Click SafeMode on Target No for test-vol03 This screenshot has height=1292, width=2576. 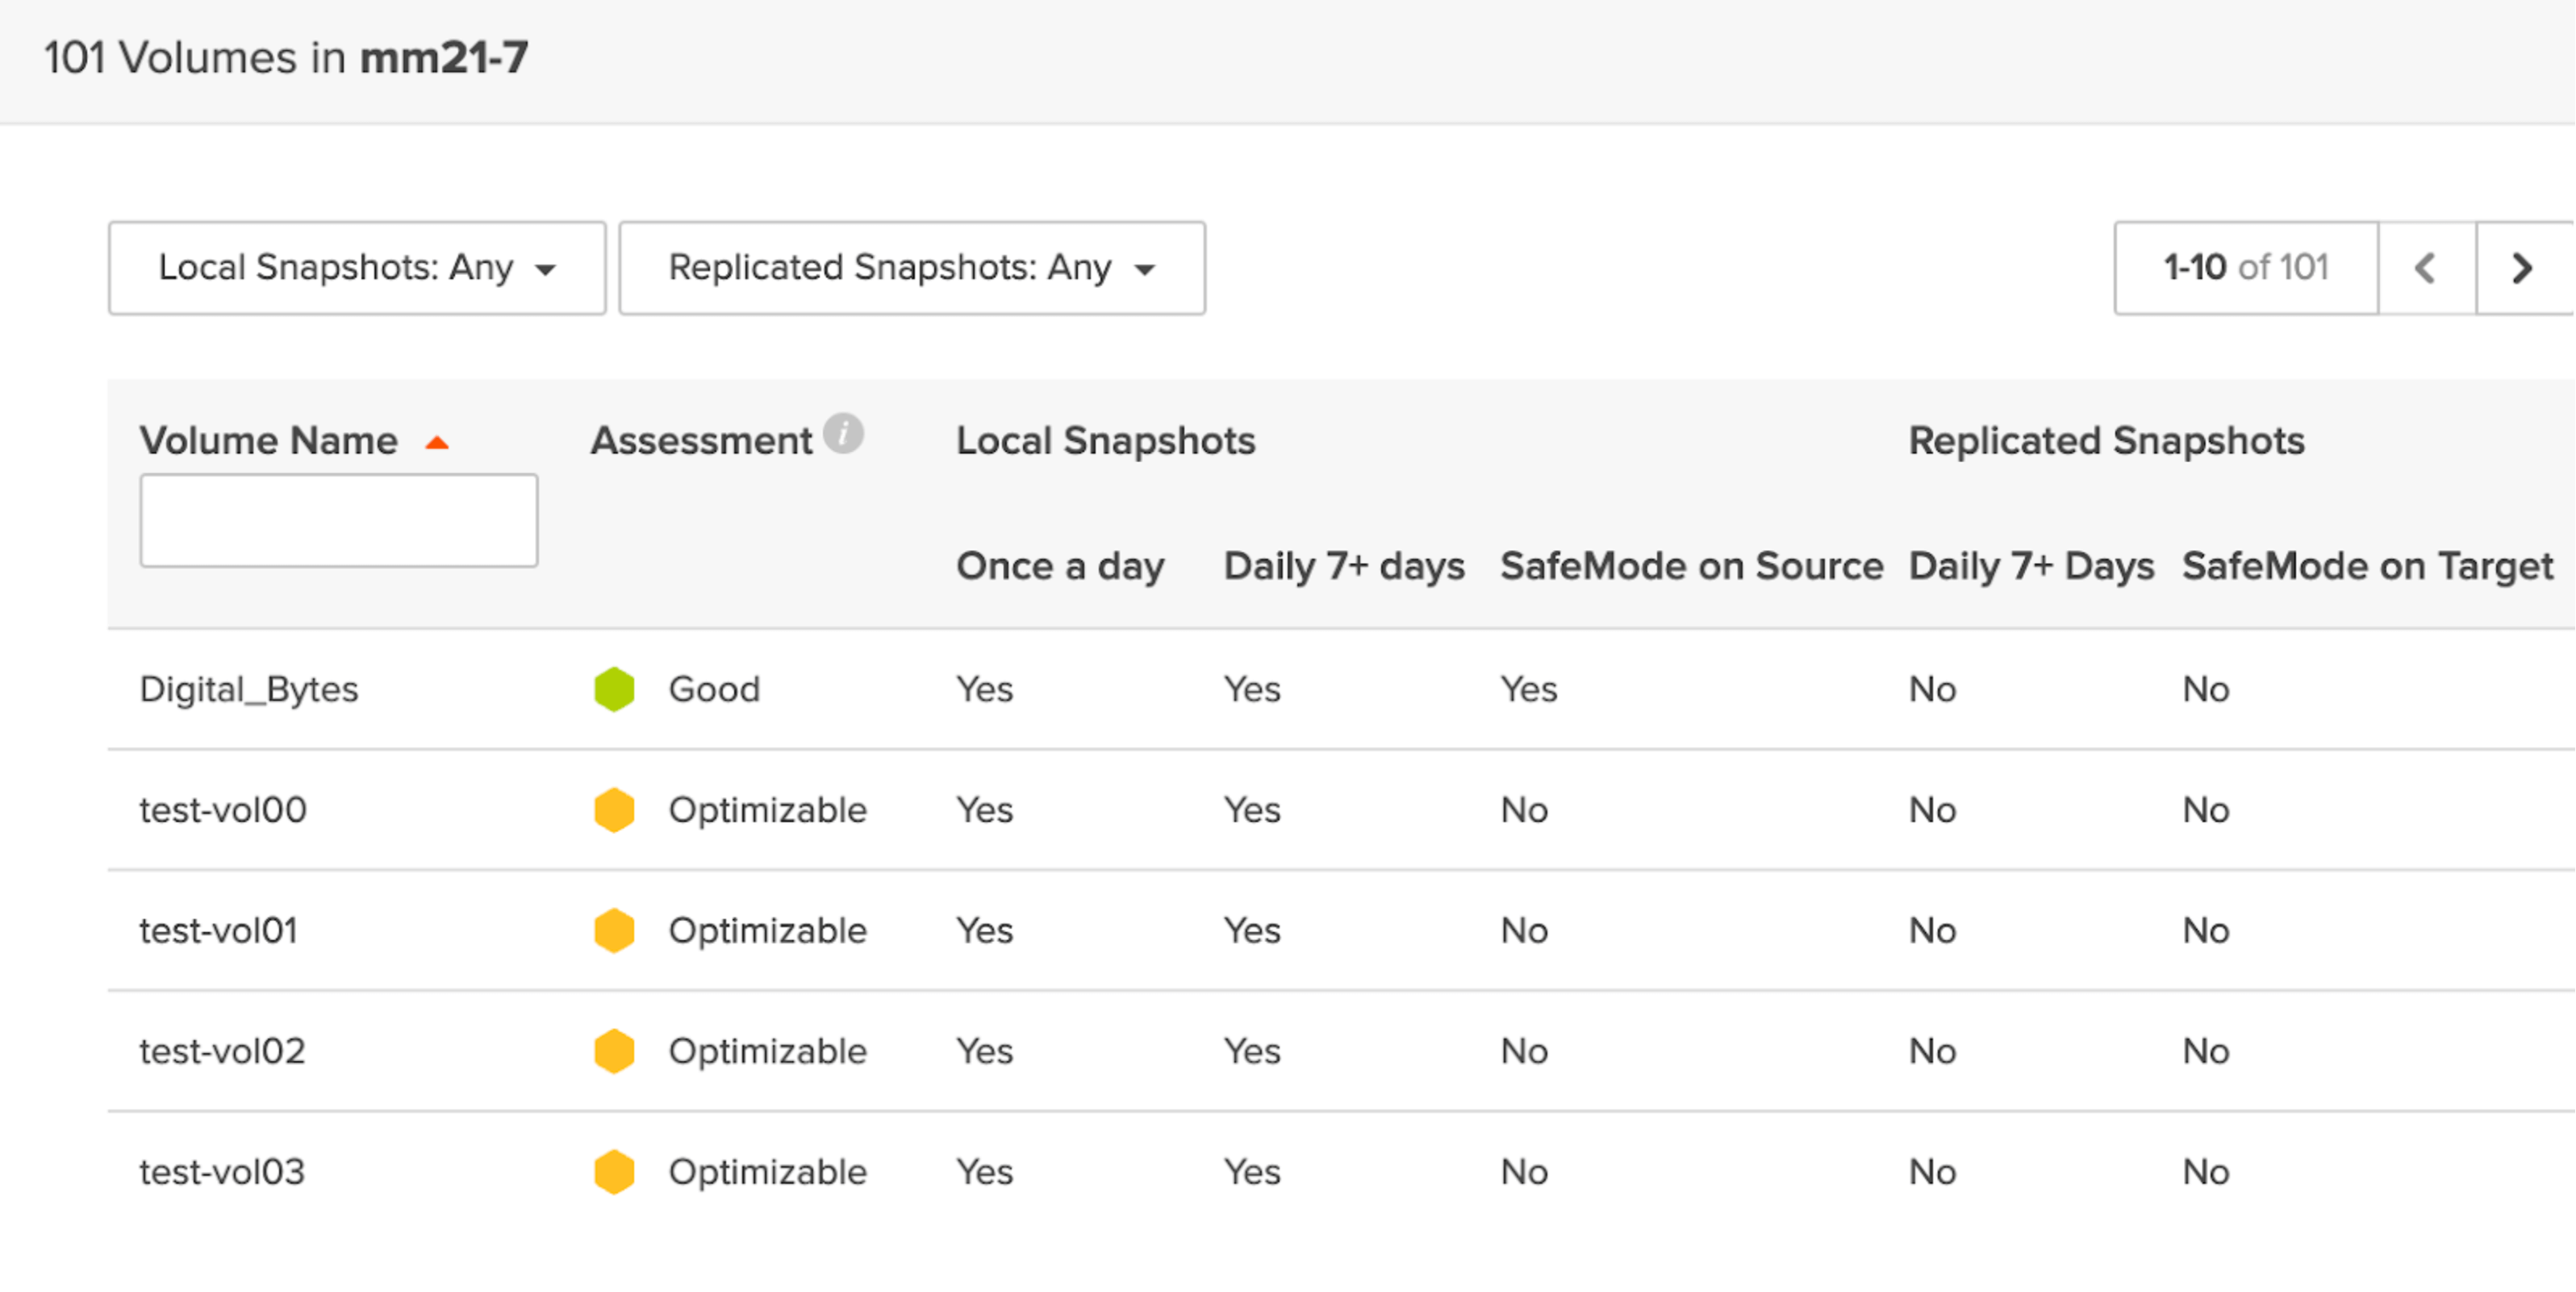tap(2206, 1172)
